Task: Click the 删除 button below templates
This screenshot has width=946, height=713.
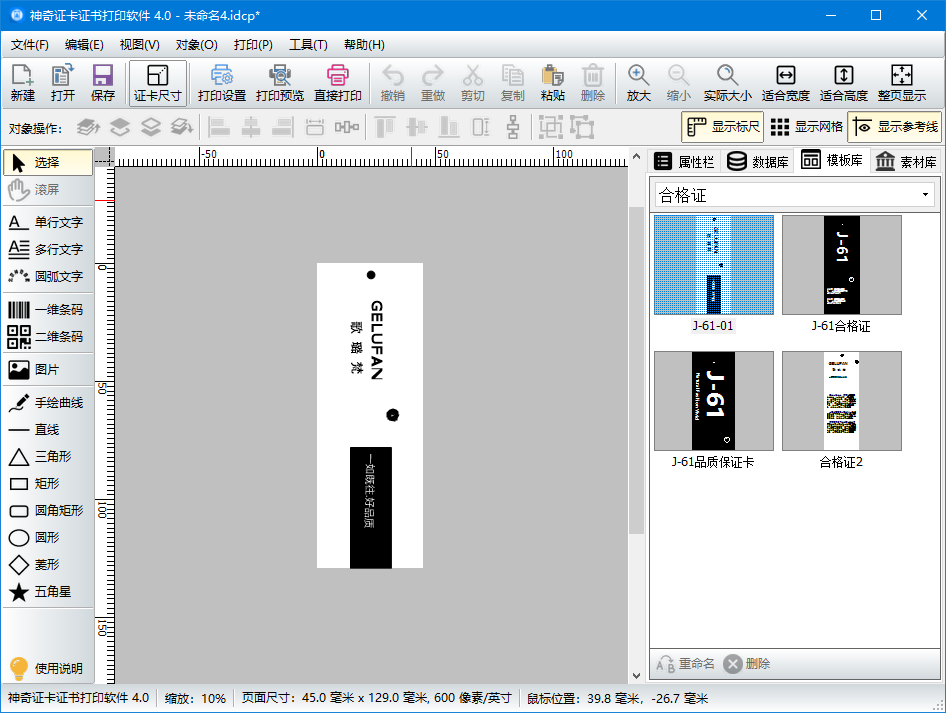Action: tap(747, 664)
